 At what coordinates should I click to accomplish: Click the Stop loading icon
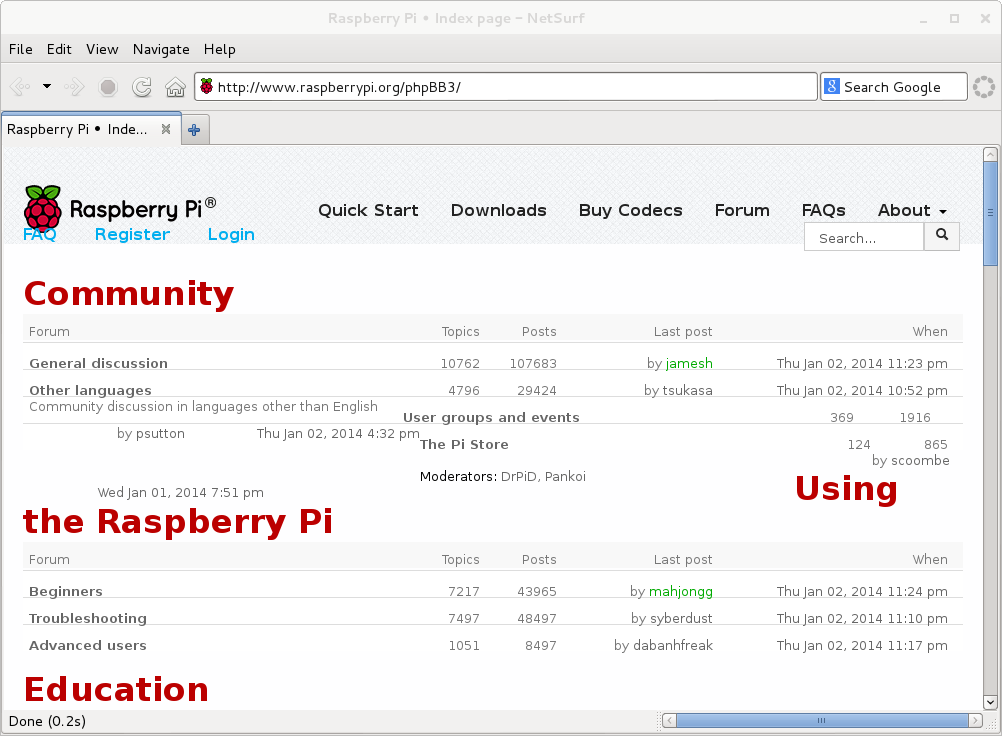[108, 86]
